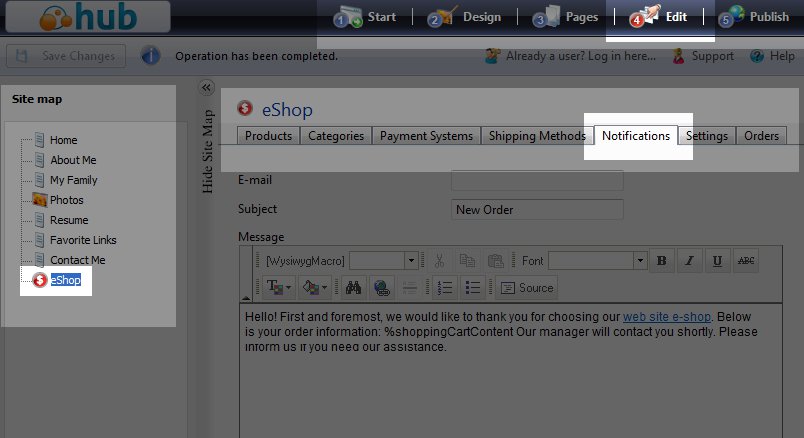Screen dimensions: 804x438
Task: Toggle italic formatting in the editor
Action: coord(689,261)
